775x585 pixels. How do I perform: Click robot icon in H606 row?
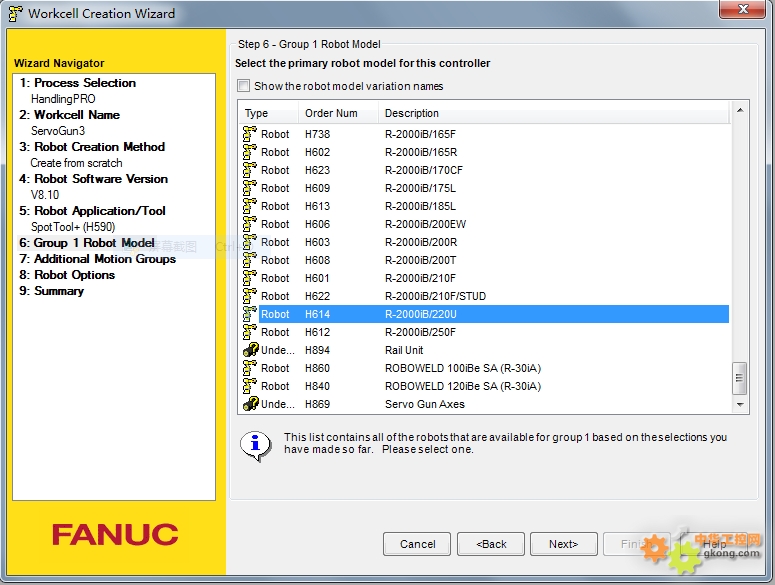[x=250, y=224]
